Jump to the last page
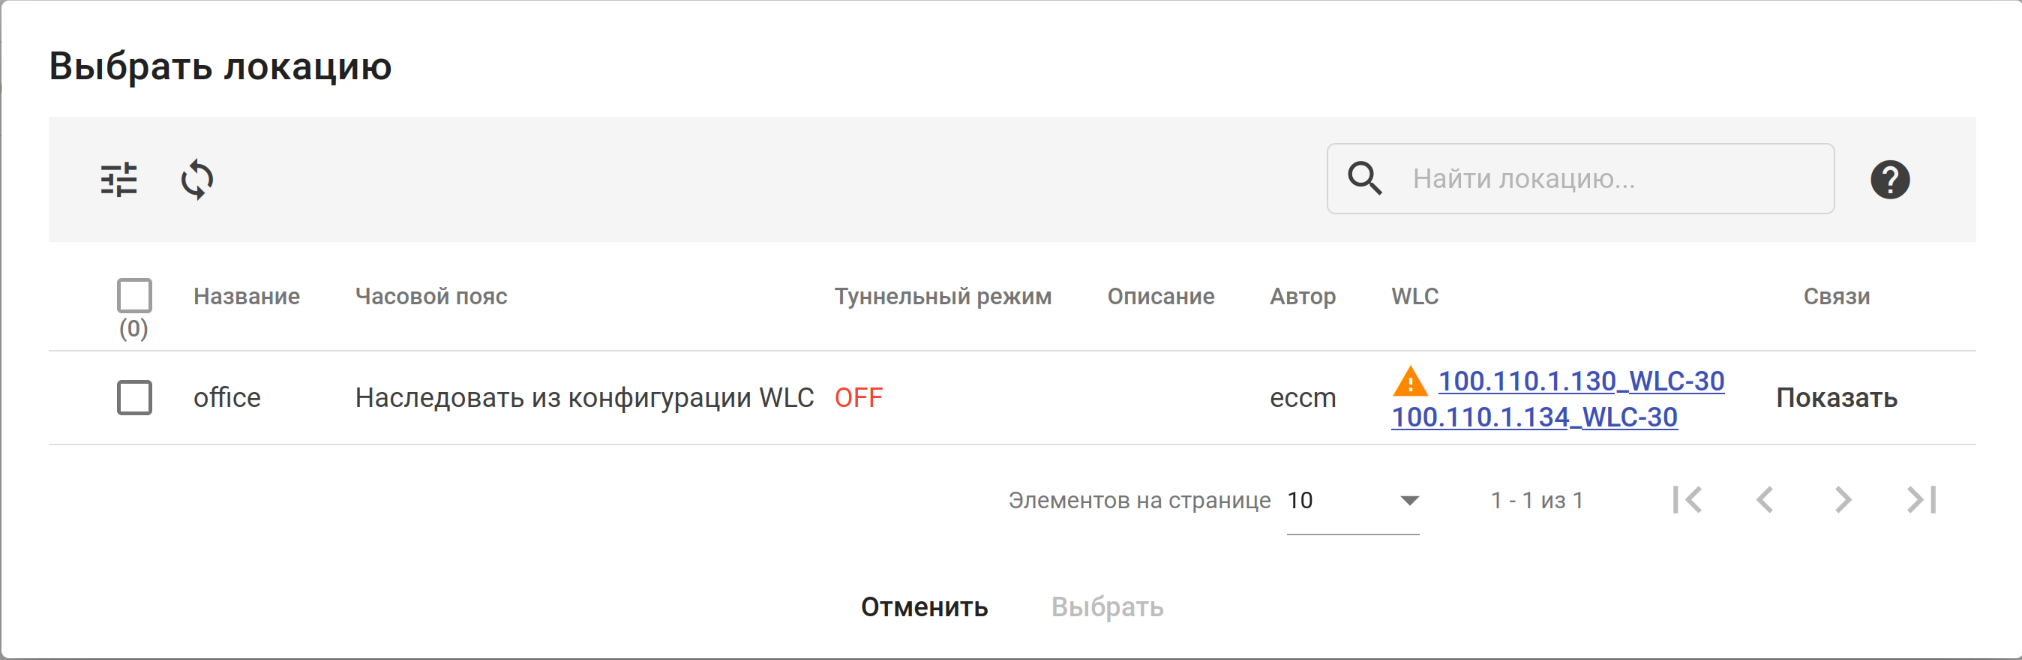The height and width of the screenshot is (660, 2022). pos(1921,500)
